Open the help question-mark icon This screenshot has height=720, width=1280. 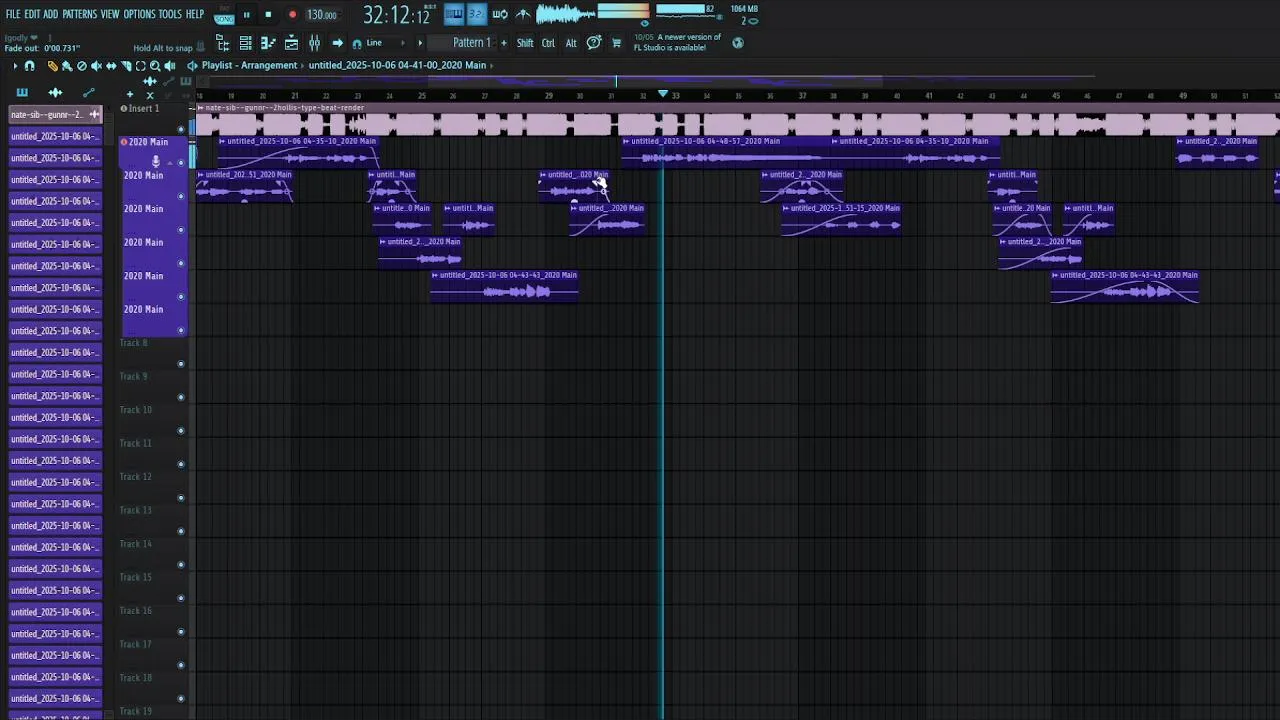click(x=593, y=43)
